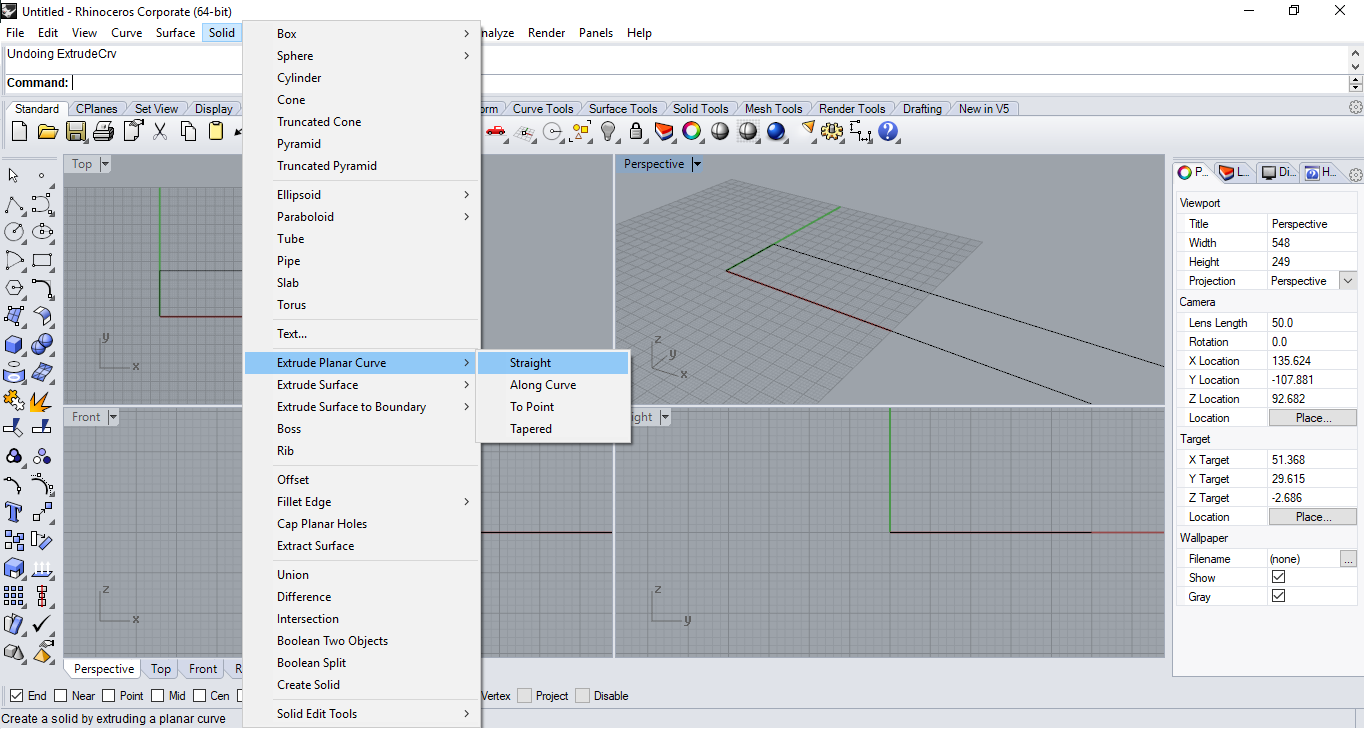
Task: Disable the End object snap checkbox
Action: [x=16, y=696]
